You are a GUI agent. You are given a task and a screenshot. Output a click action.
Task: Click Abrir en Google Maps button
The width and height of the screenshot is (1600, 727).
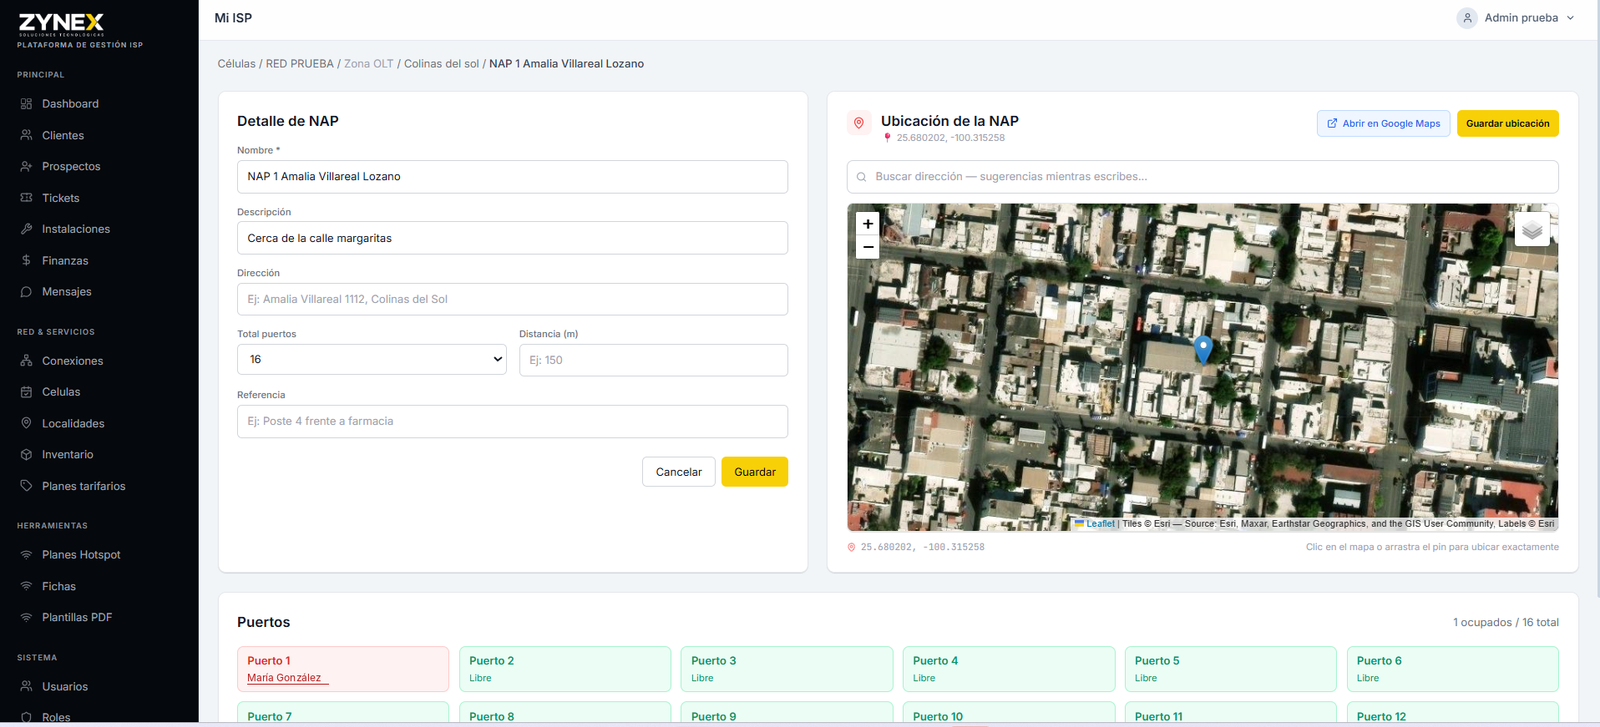1383,123
